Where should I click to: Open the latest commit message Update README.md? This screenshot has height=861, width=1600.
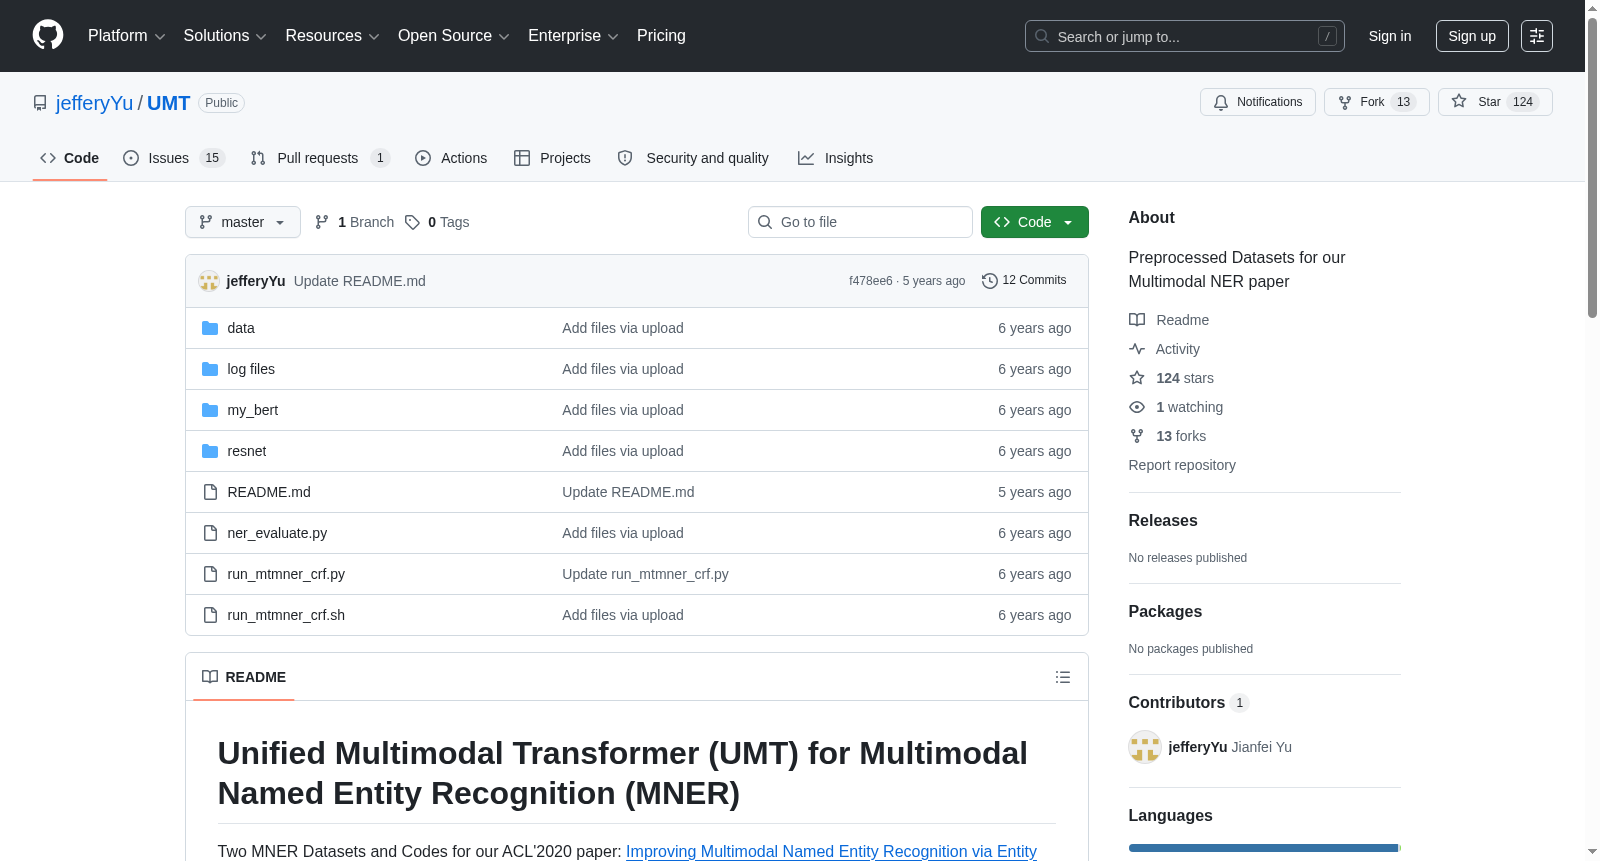pos(360,281)
